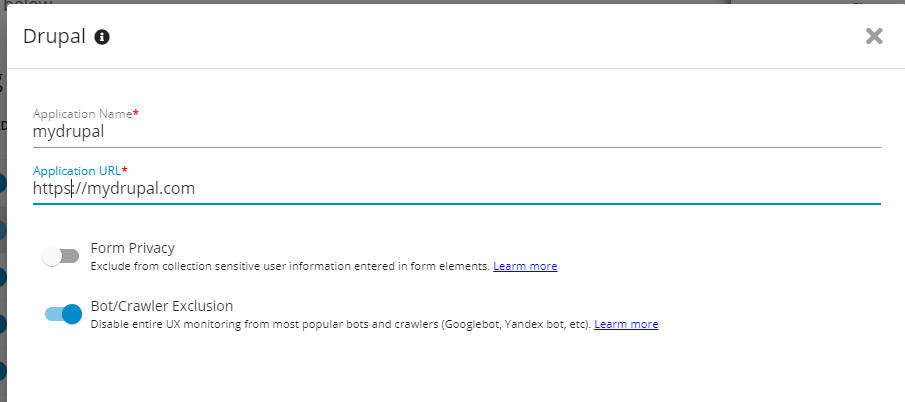The image size is (905, 402).
Task: Open Learn more link for Form Privacy
Action: tap(525, 266)
